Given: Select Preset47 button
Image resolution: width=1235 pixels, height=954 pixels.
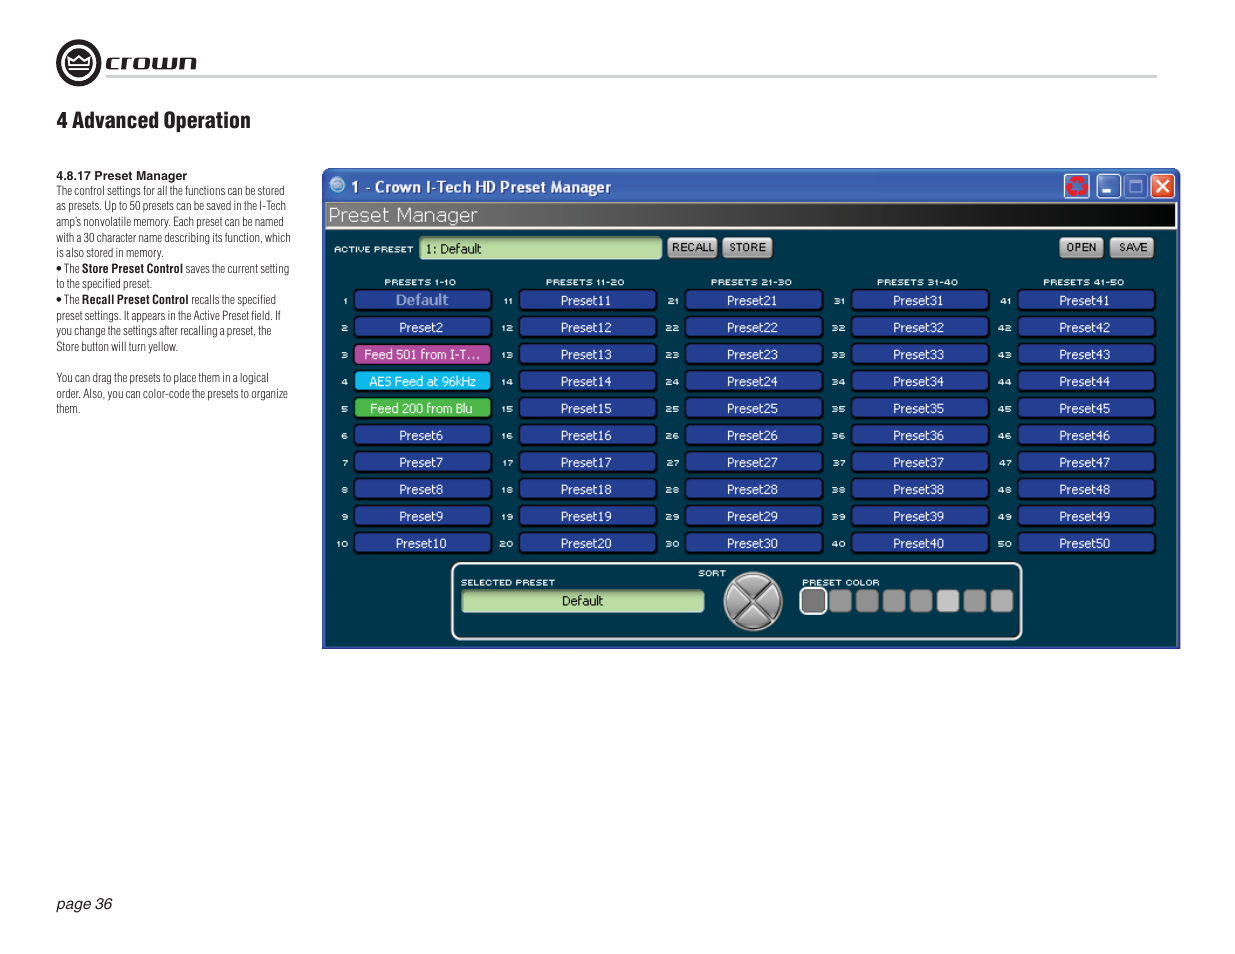Looking at the screenshot, I should click(x=1086, y=462).
